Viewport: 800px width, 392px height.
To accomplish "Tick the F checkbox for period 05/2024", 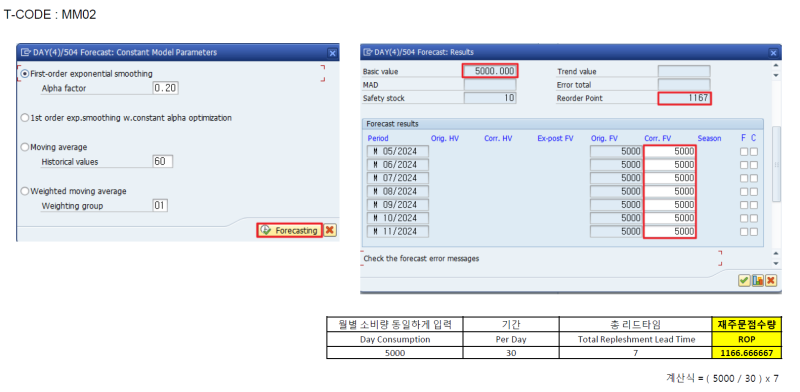I will click(744, 152).
